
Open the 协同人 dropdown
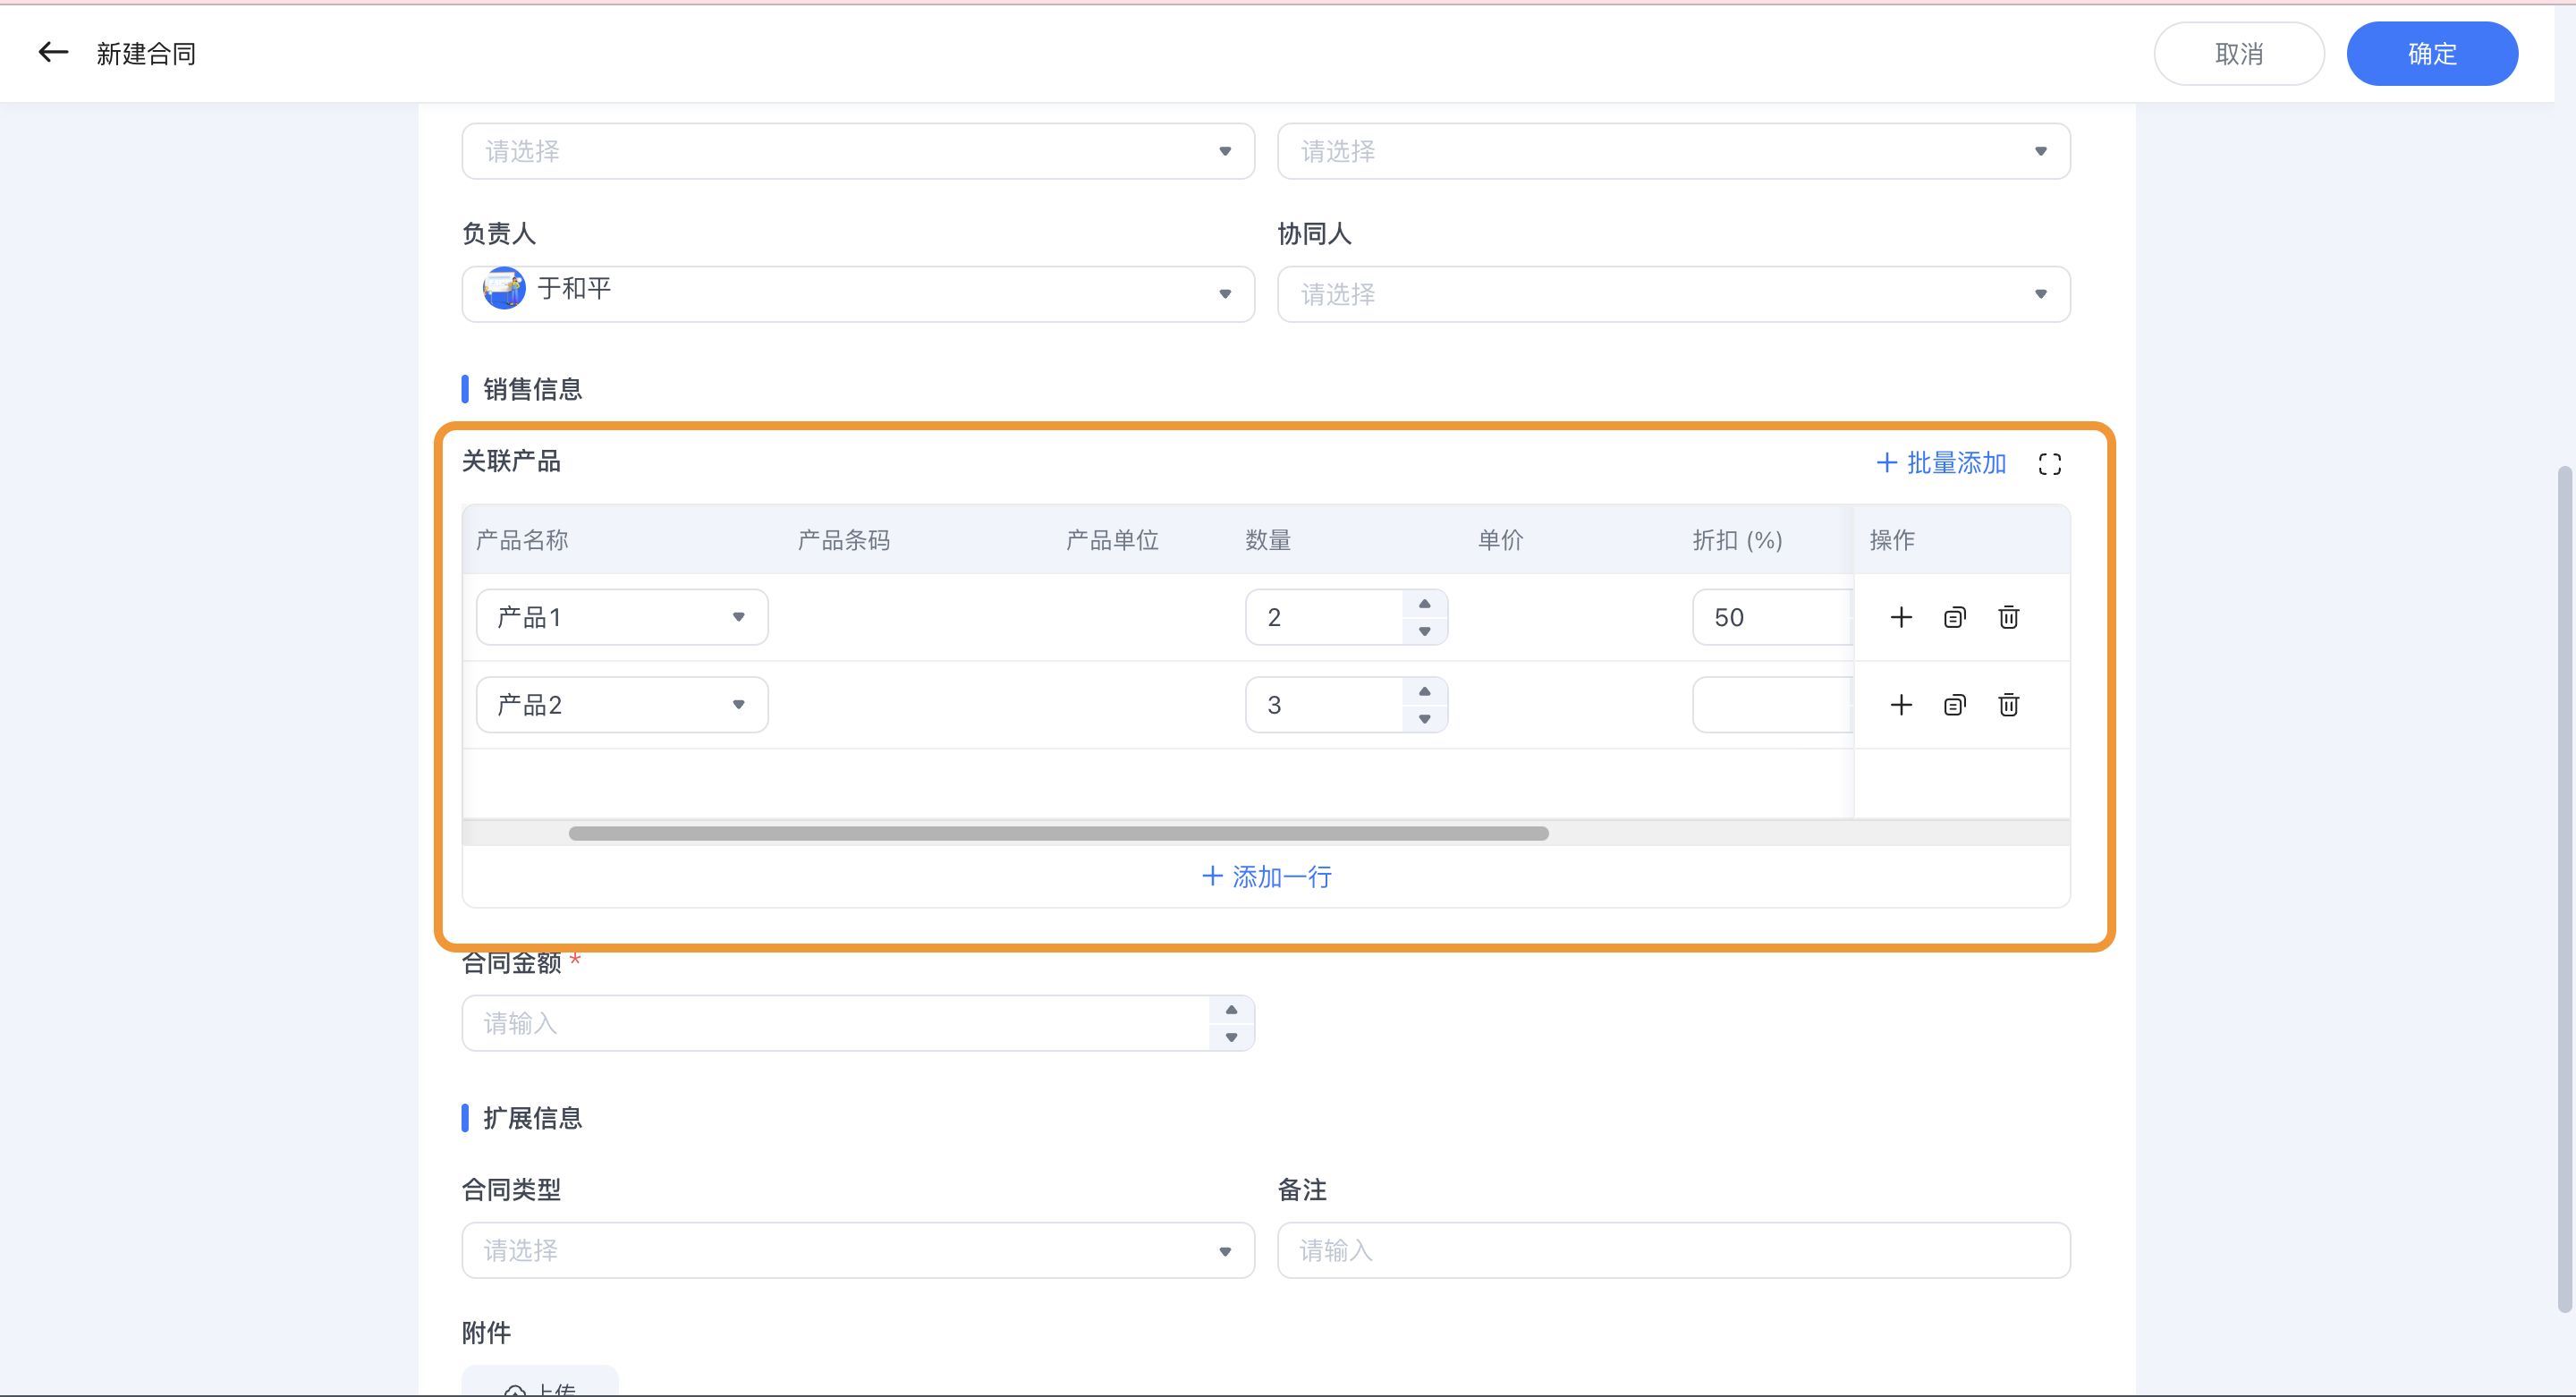coord(1673,294)
